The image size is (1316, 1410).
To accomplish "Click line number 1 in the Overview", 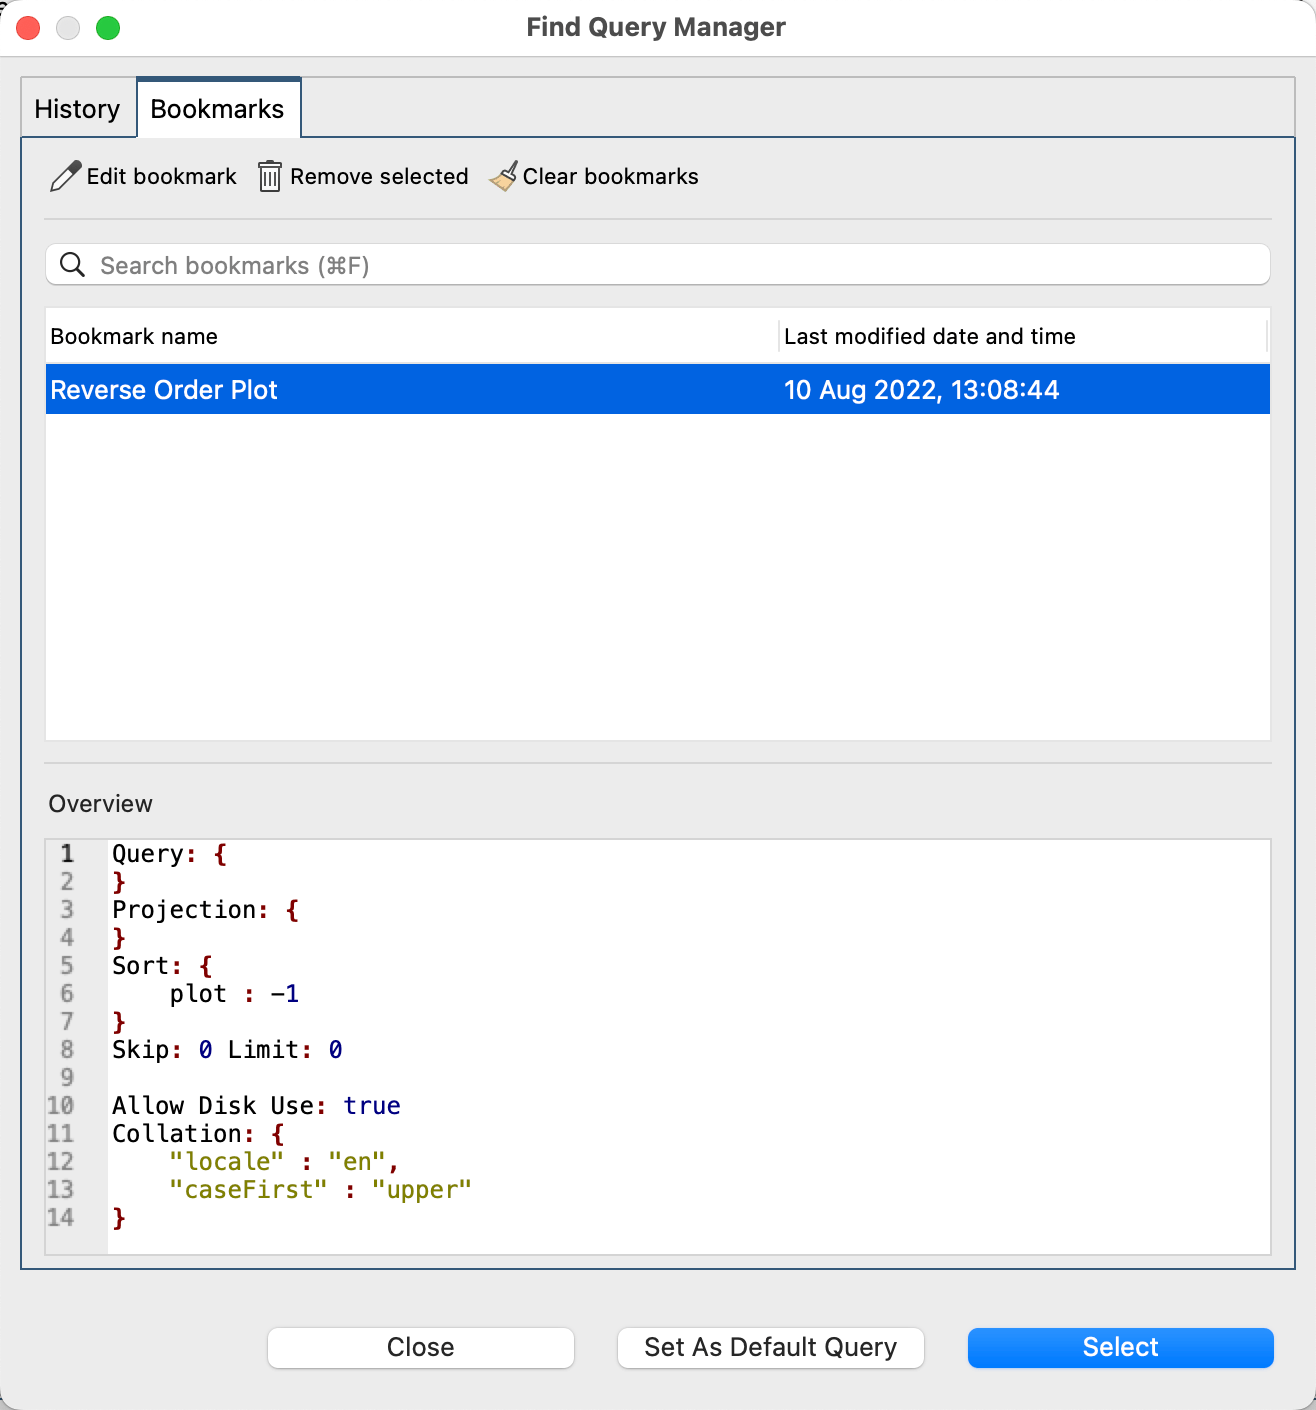I will click(66, 853).
